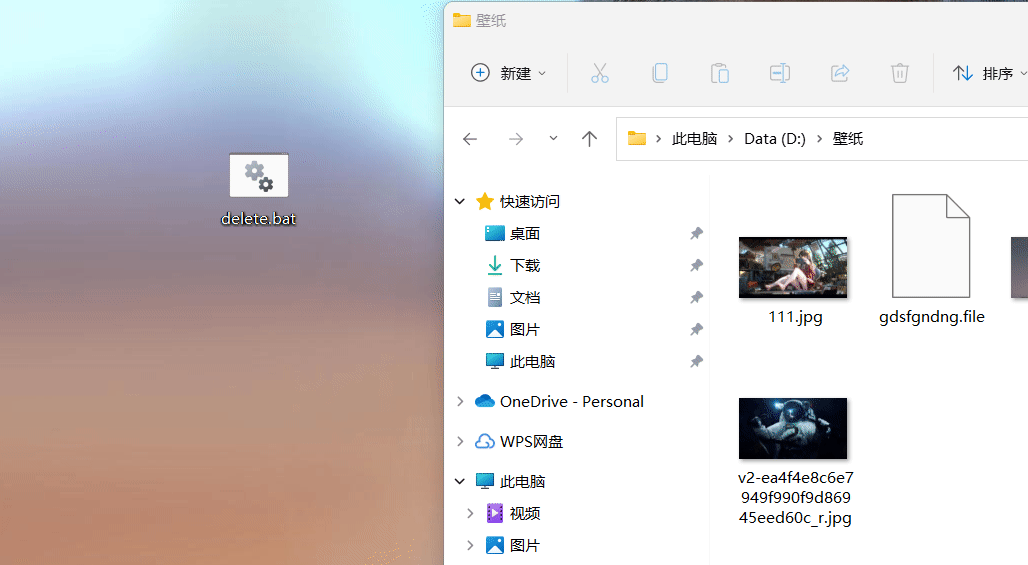Expand the 图片 node under 此电脑 tree
1028x565 pixels.
pos(470,545)
